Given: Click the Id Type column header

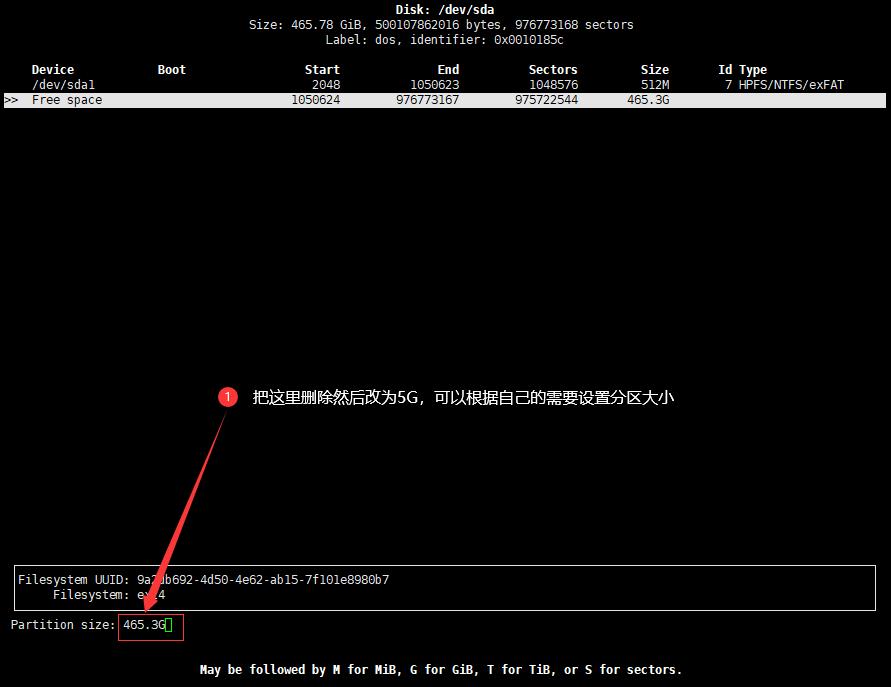Looking at the screenshot, I should 743,69.
